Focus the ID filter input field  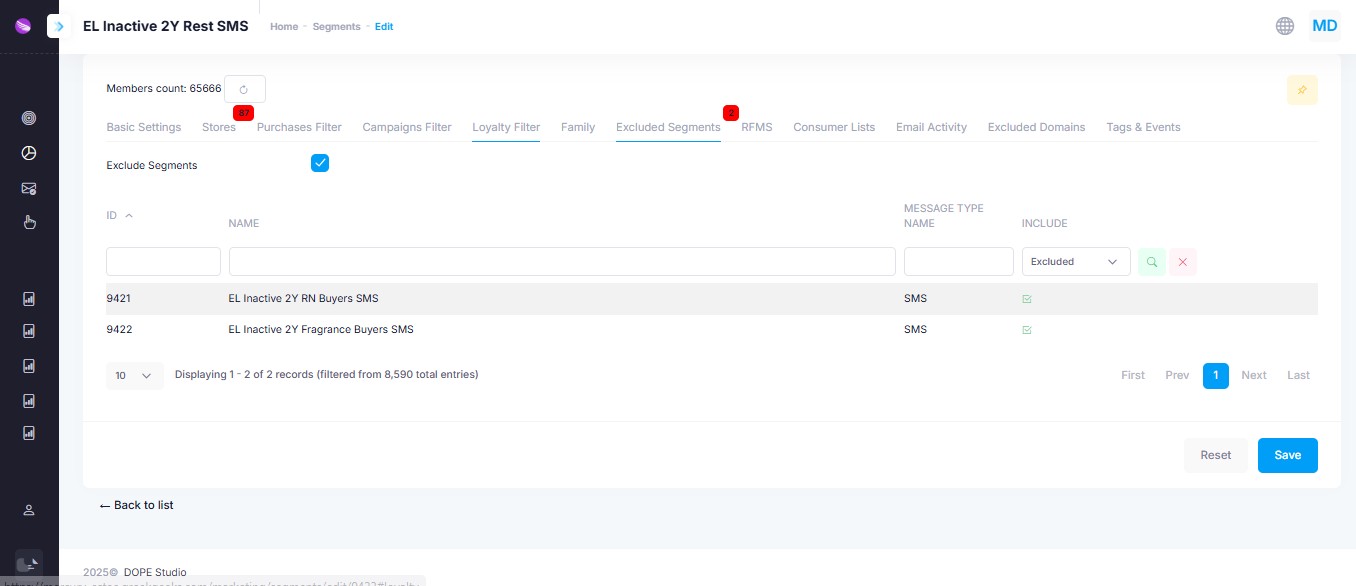click(x=163, y=262)
